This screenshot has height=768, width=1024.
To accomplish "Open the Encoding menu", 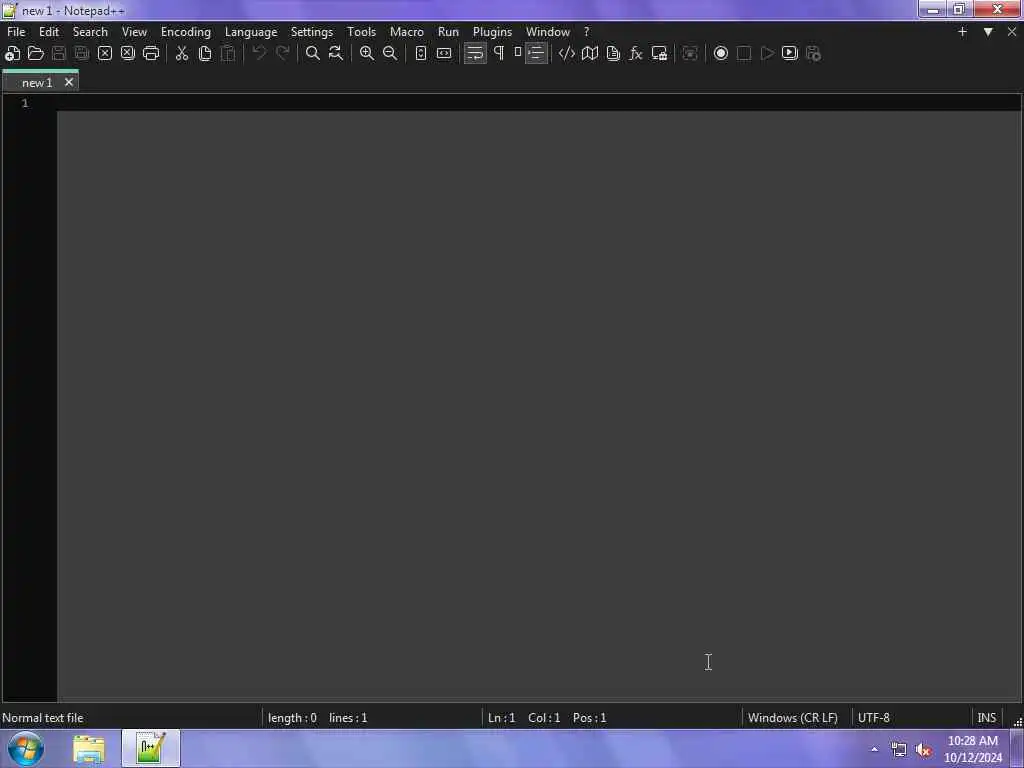I will pyautogui.click(x=186, y=31).
